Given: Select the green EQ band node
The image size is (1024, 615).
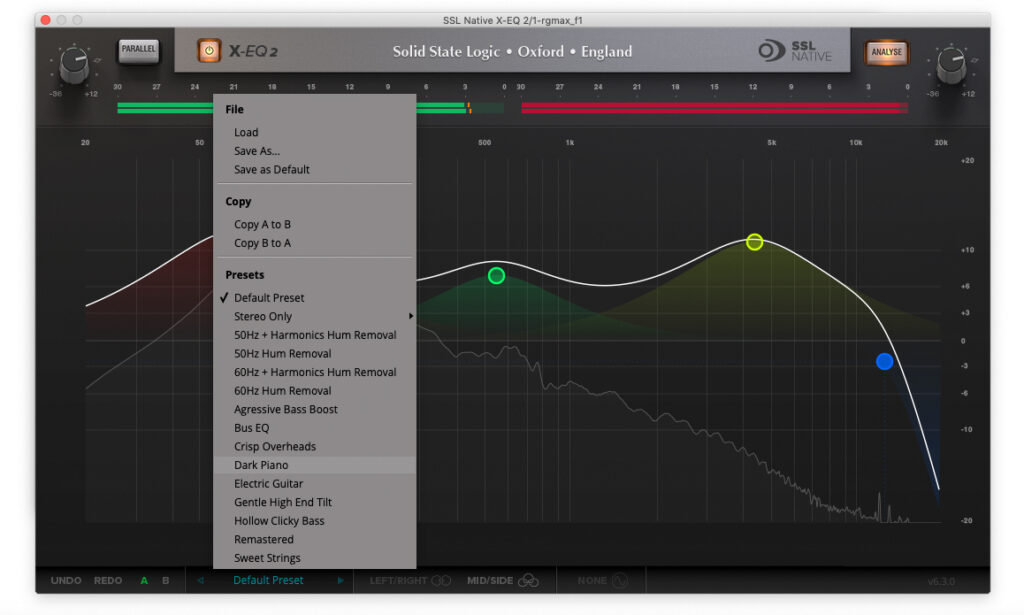Looking at the screenshot, I should [496, 276].
